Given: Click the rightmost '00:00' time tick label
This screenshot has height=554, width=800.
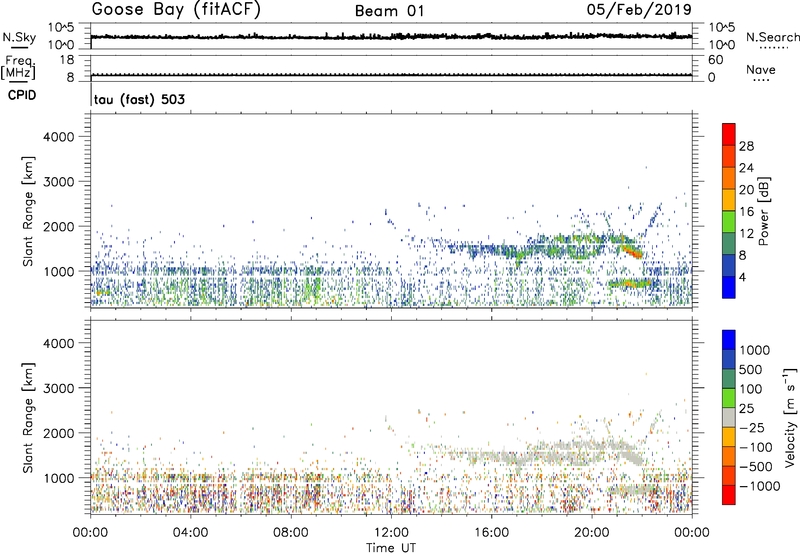Looking at the screenshot, I should pyautogui.click(x=692, y=533).
